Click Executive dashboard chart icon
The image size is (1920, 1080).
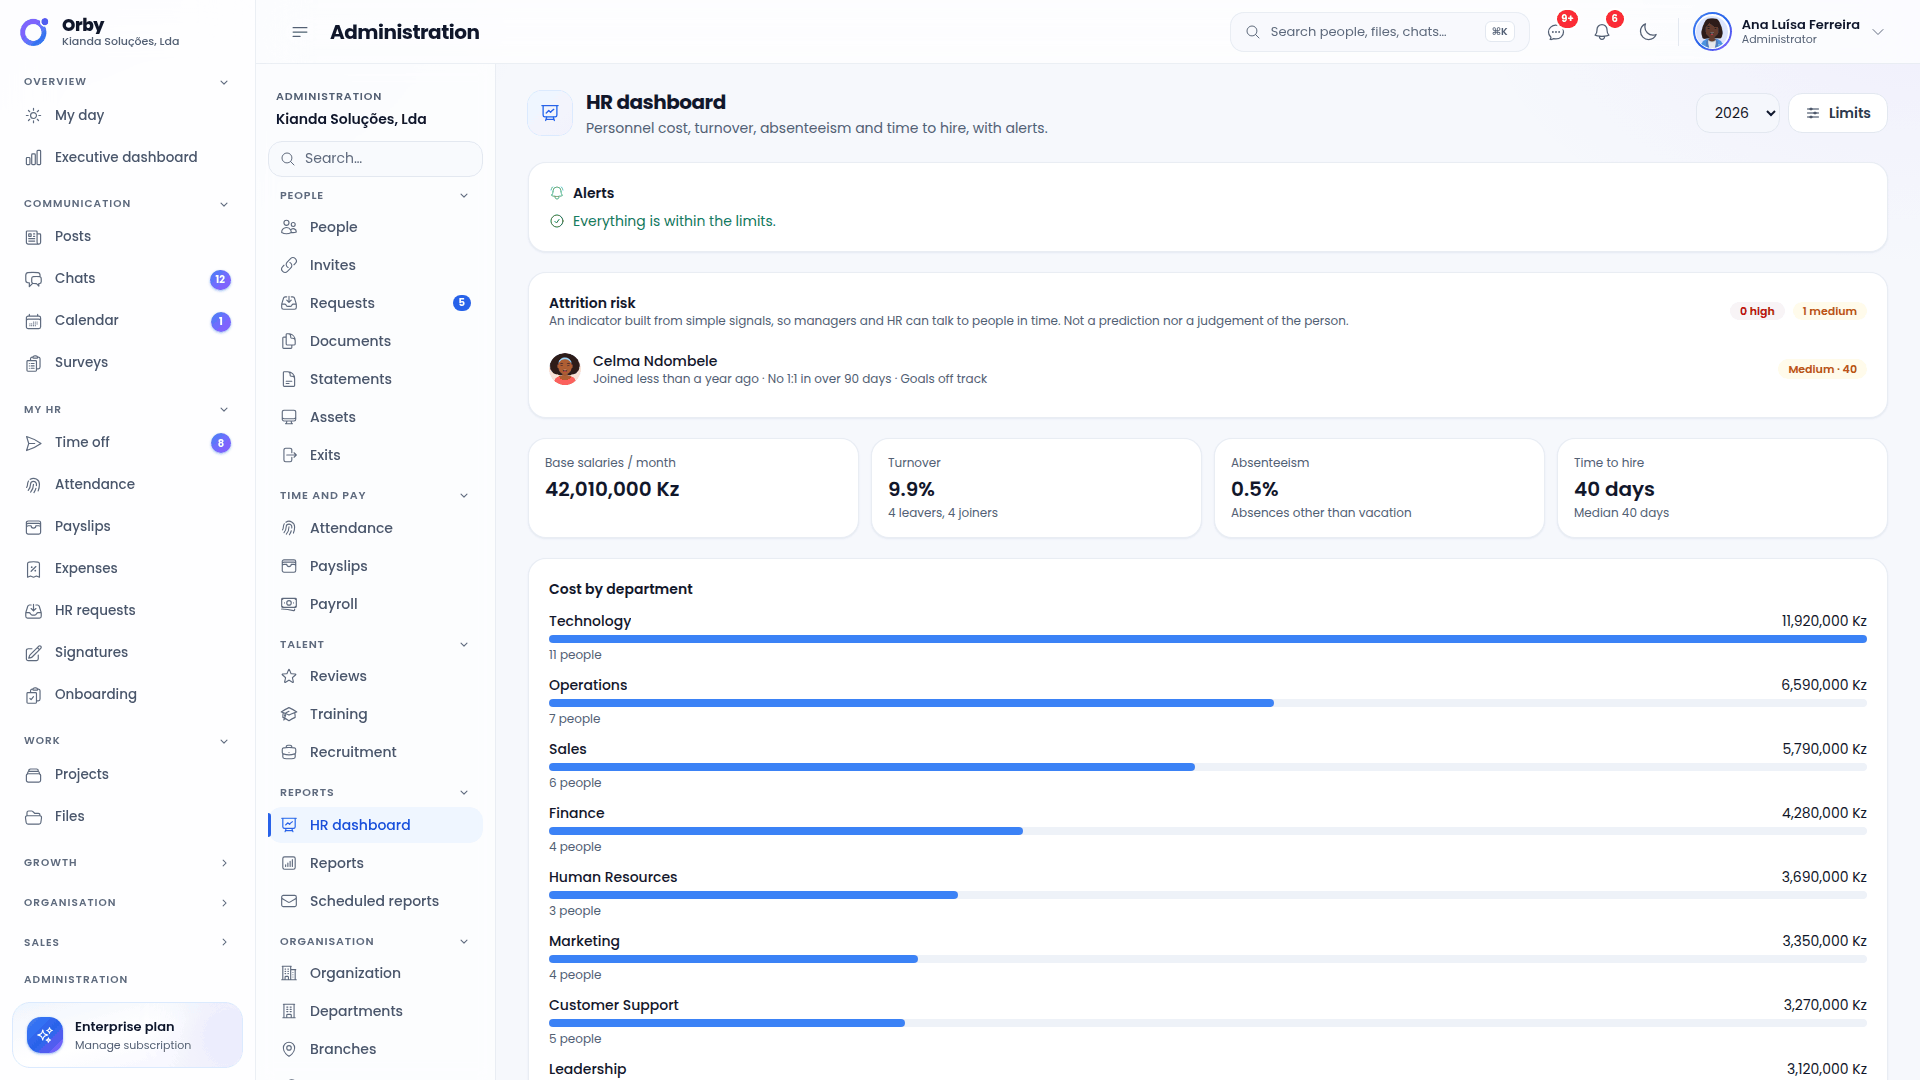34,157
